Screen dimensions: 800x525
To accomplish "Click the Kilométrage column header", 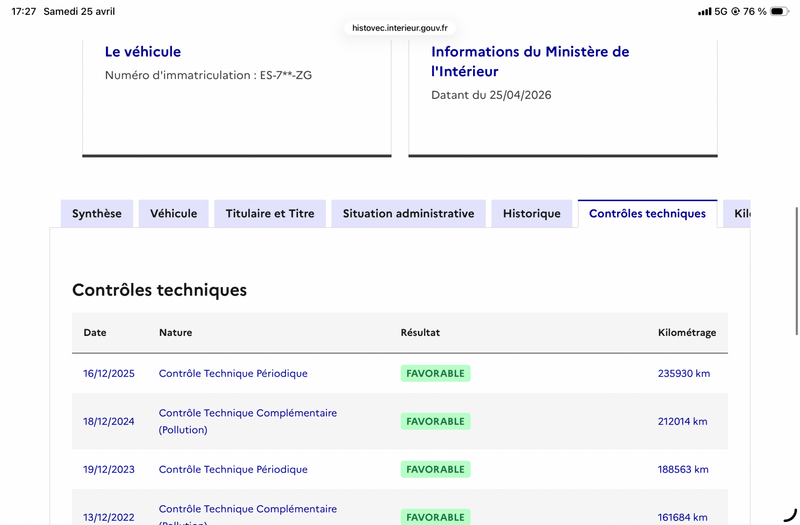I will [686, 333].
